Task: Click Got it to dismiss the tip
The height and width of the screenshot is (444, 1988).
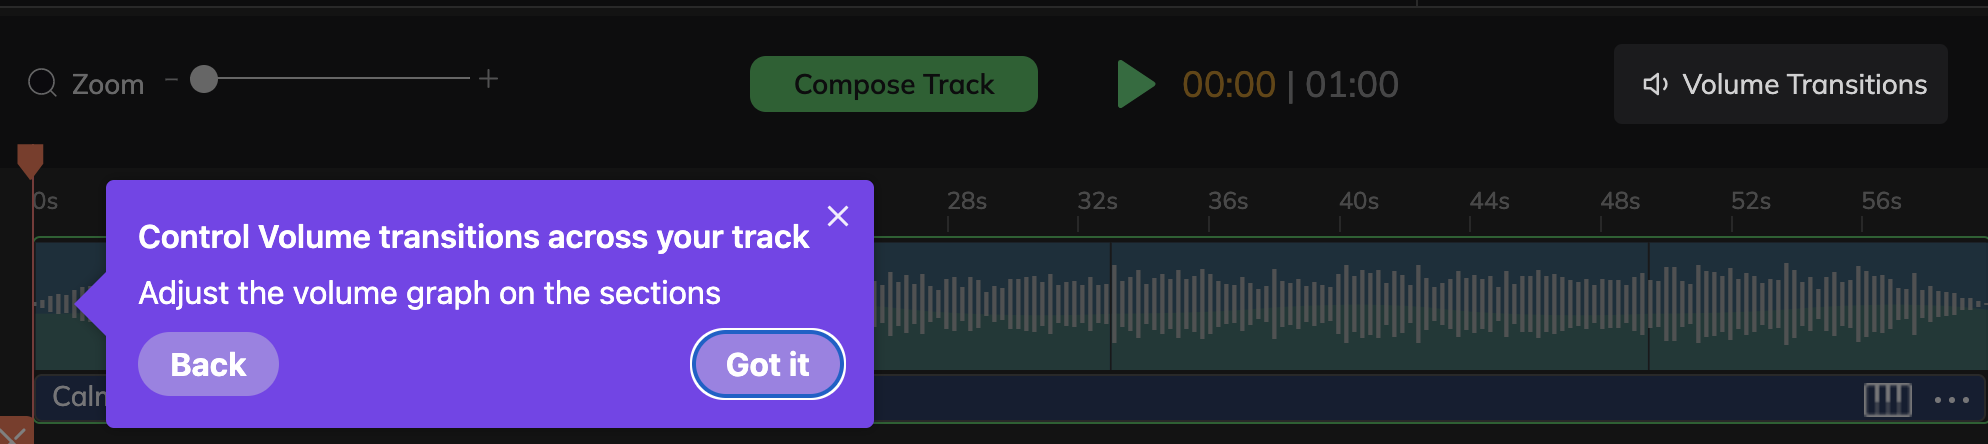Action: [x=767, y=364]
